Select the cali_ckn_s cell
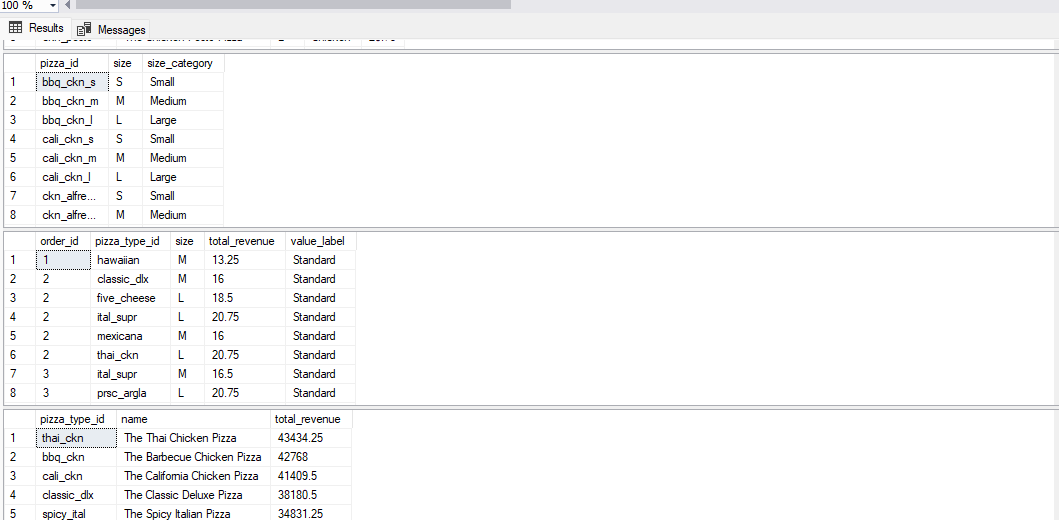1059x520 pixels. point(72,139)
